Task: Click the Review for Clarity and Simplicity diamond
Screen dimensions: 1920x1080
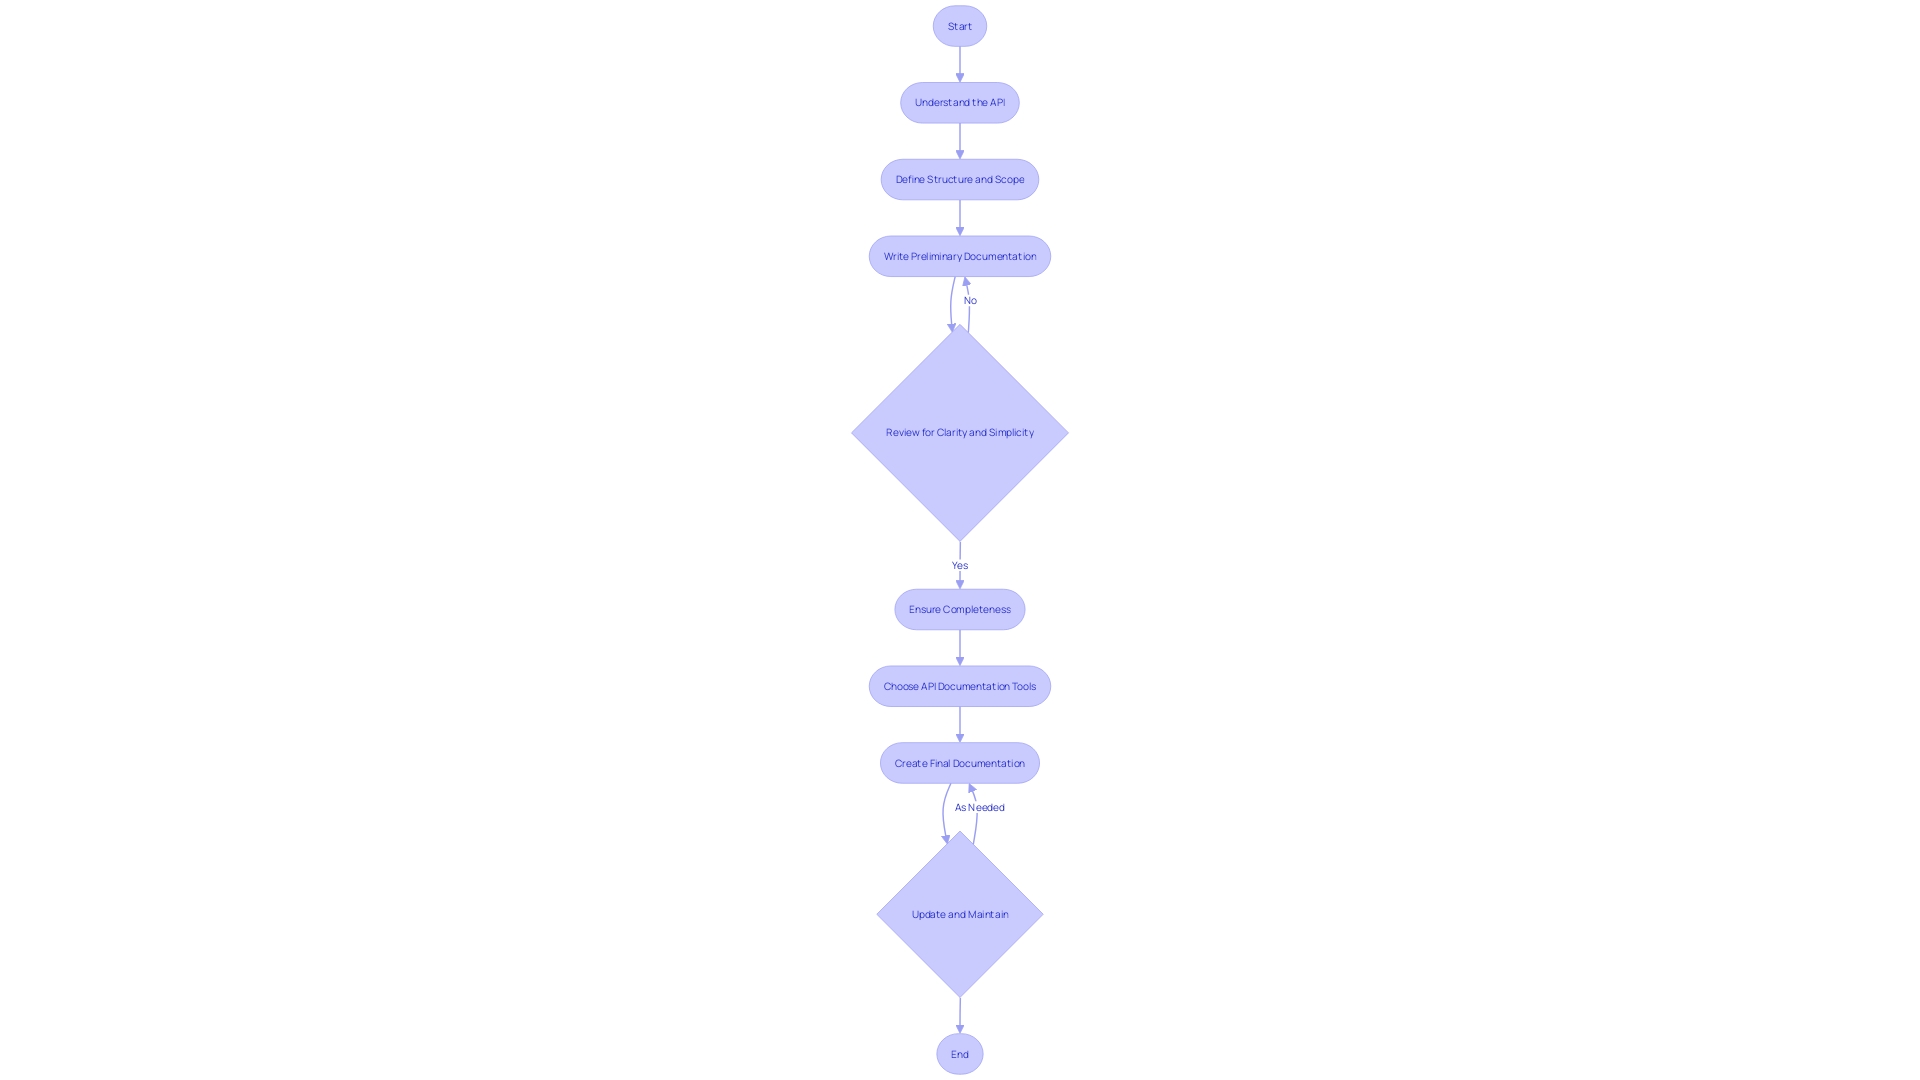Action: pos(959,431)
